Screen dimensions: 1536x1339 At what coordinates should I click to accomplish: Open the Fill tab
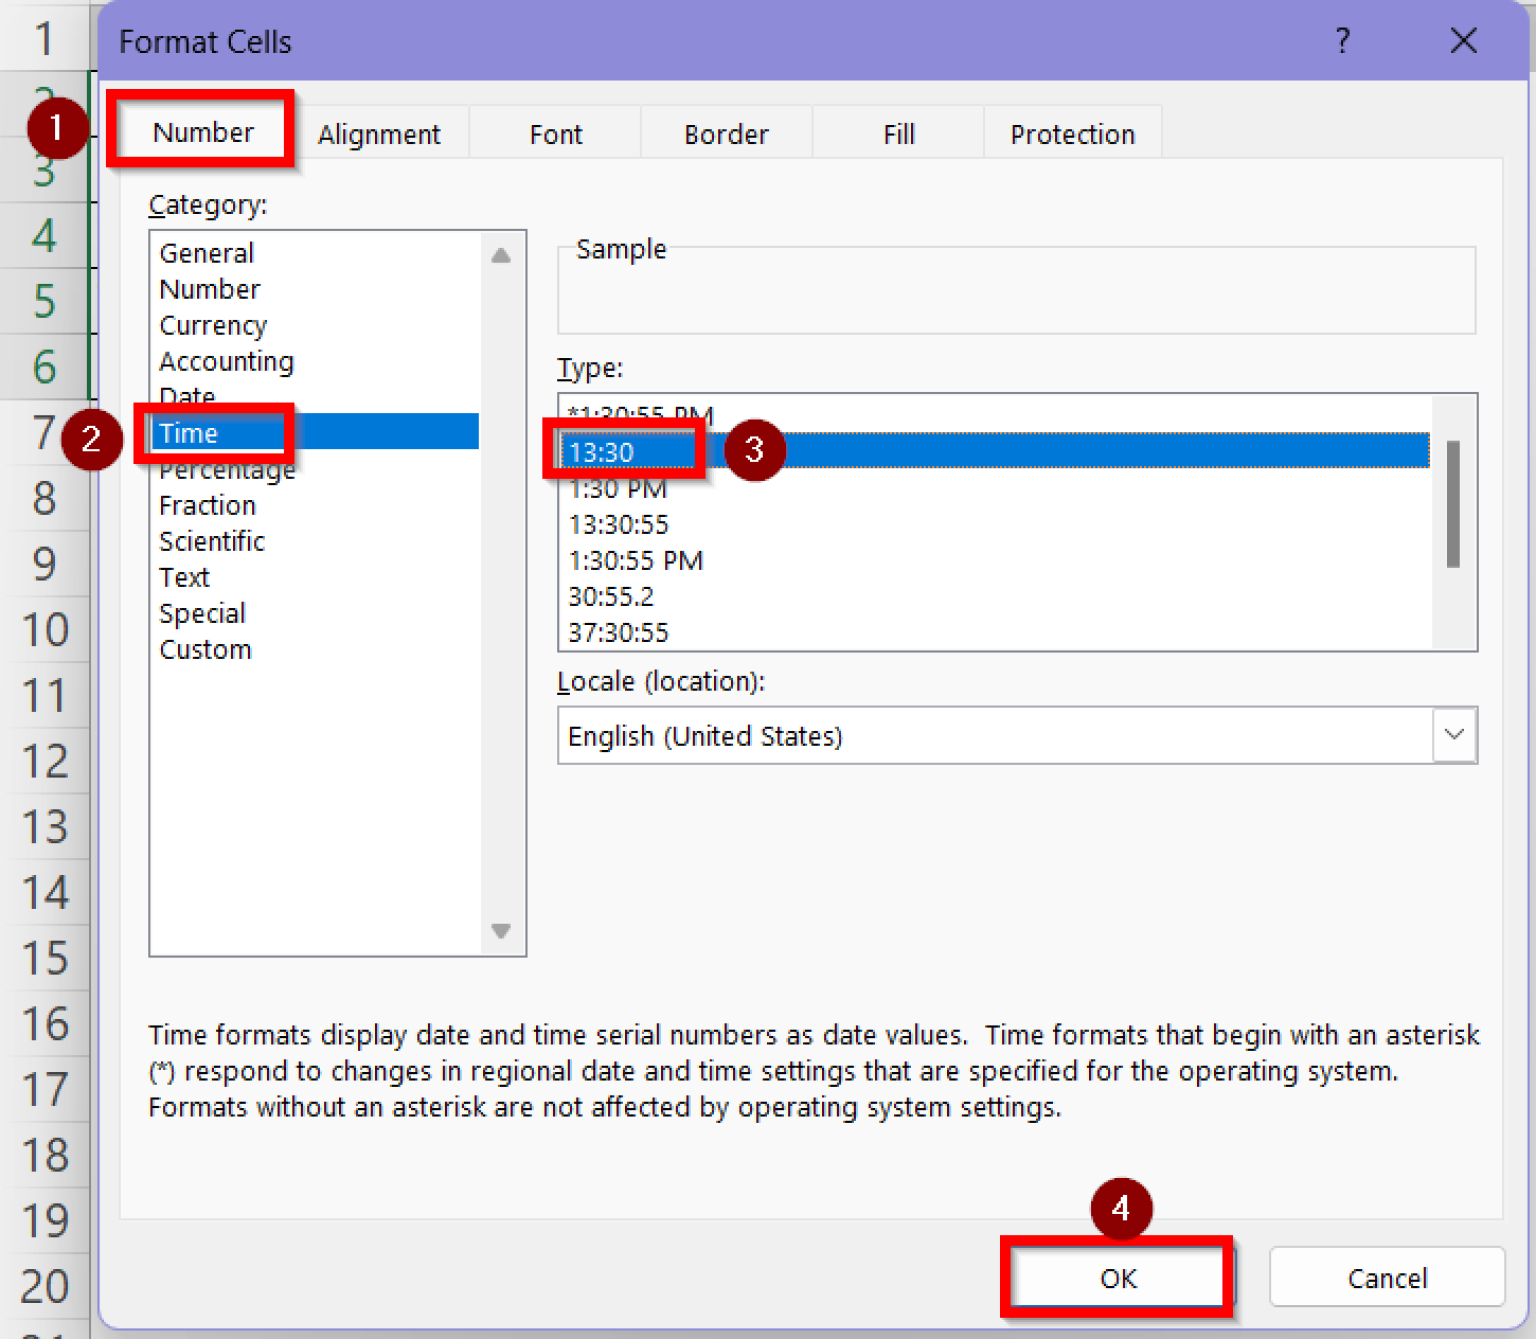(x=898, y=134)
